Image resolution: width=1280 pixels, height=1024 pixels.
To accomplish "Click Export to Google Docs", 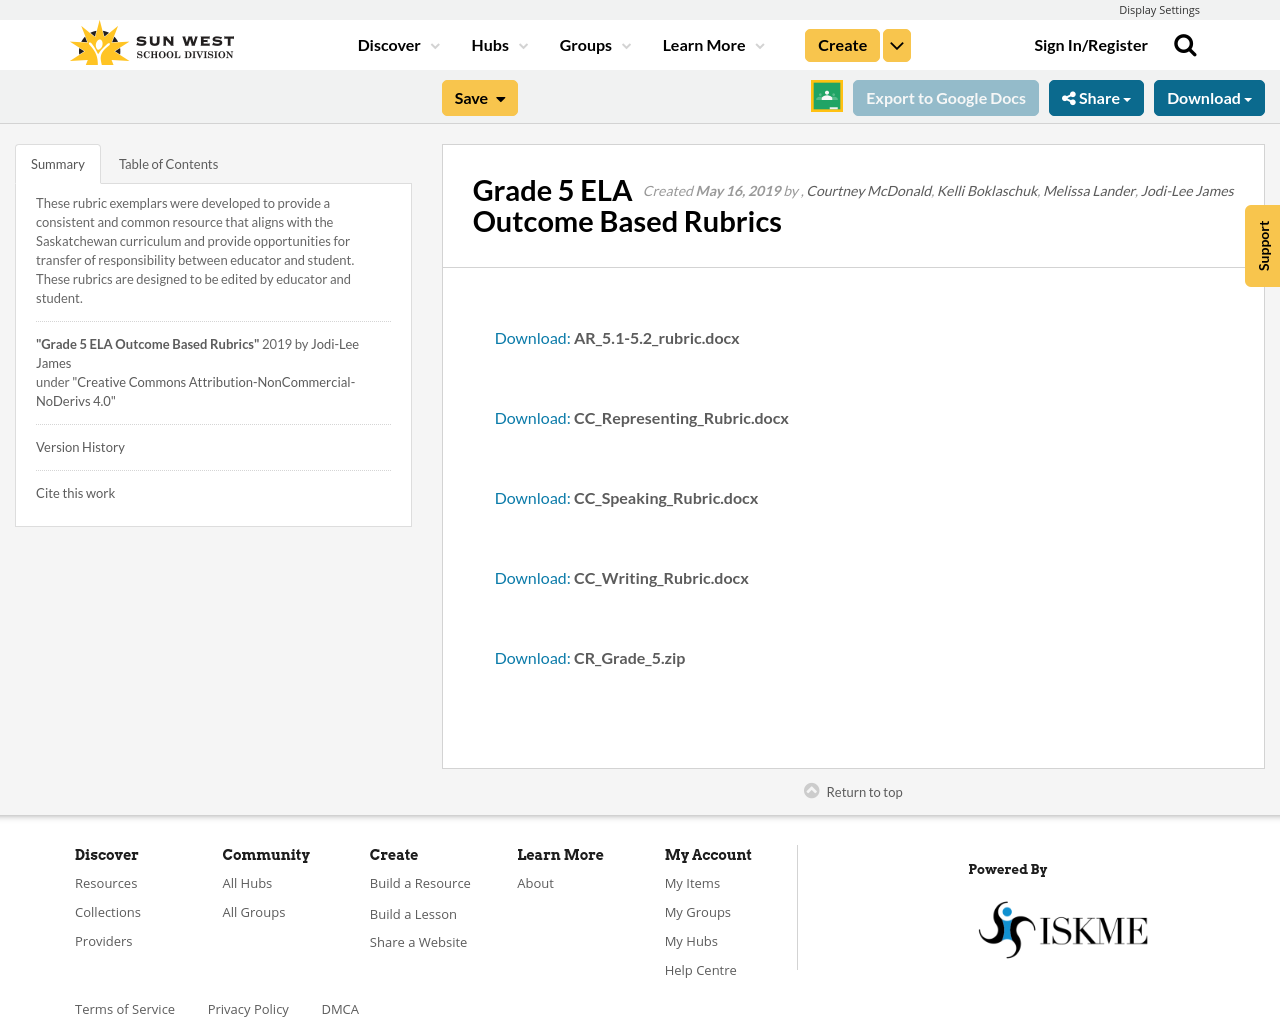I will 945,96.
